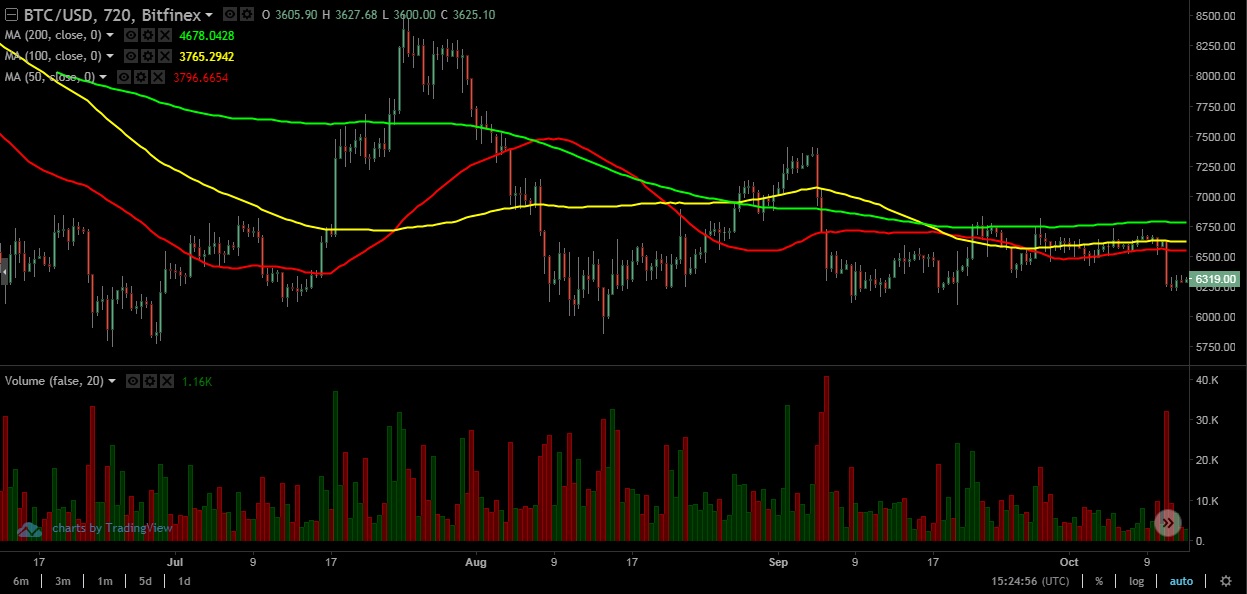Image resolution: width=1247 pixels, height=594 pixels.
Task: Open the MA (100, close, 0) dropdown
Action: [110, 56]
